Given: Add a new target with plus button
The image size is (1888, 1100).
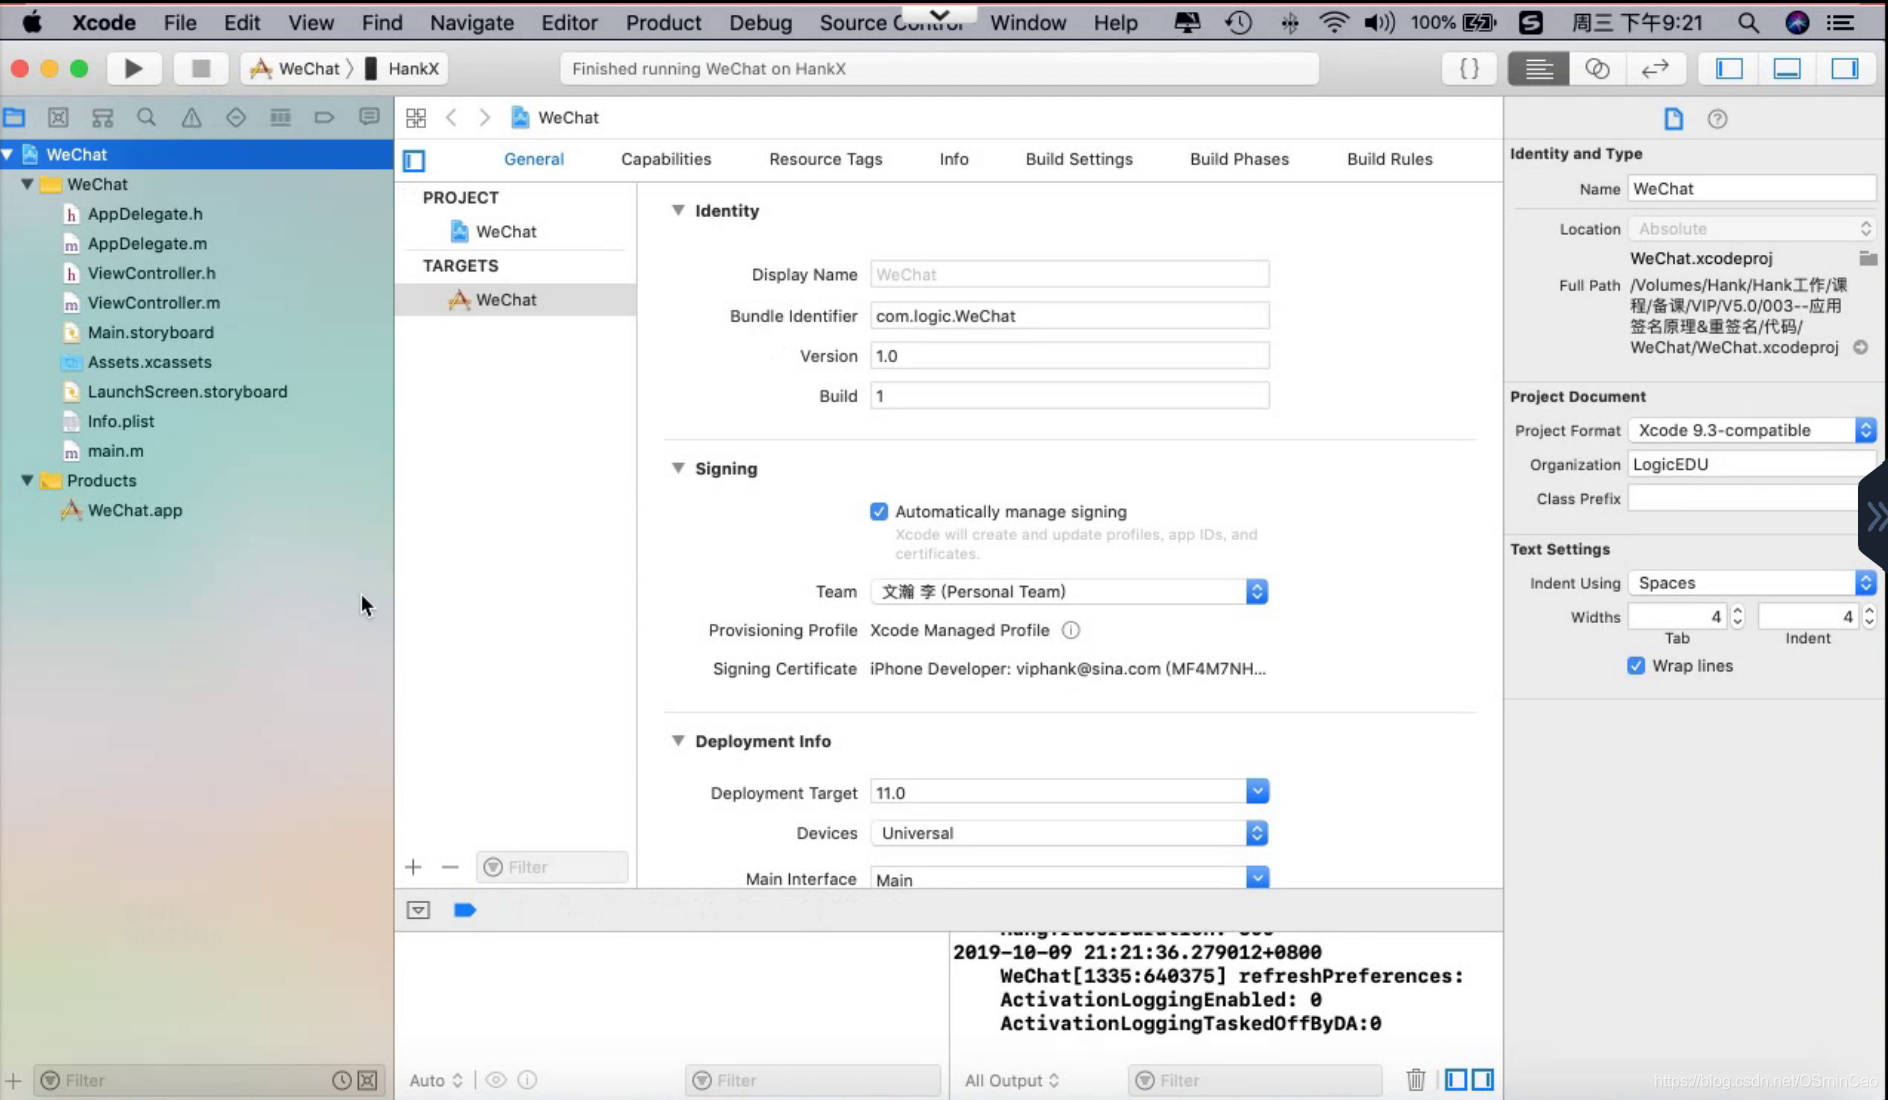Looking at the screenshot, I should pyautogui.click(x=414, y=867).
